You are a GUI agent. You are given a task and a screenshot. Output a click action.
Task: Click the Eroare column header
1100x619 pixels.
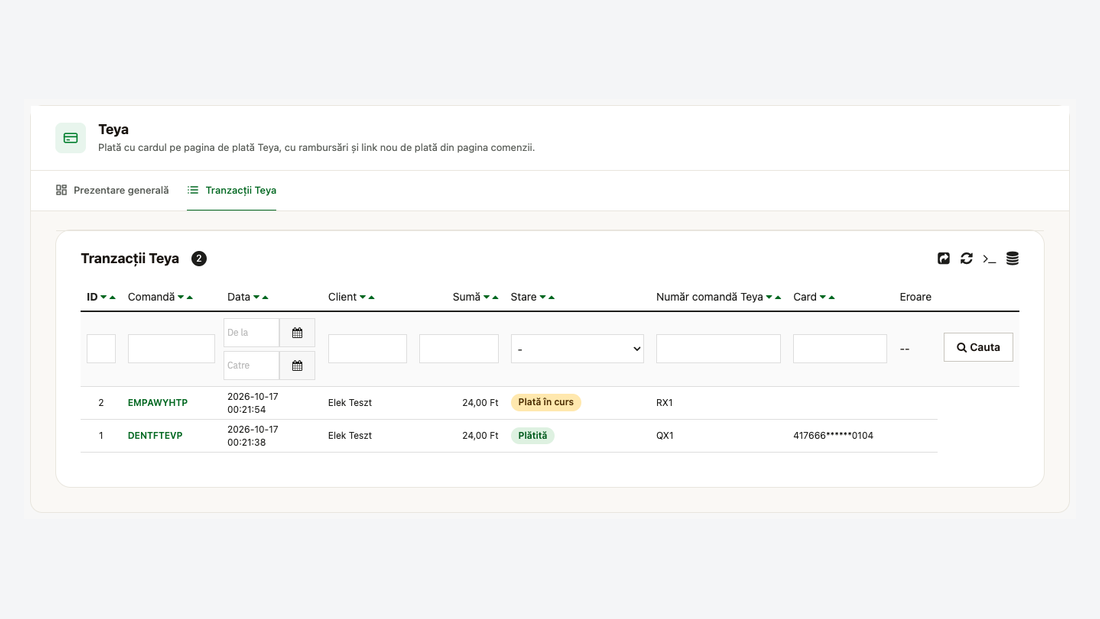(915, 297)
